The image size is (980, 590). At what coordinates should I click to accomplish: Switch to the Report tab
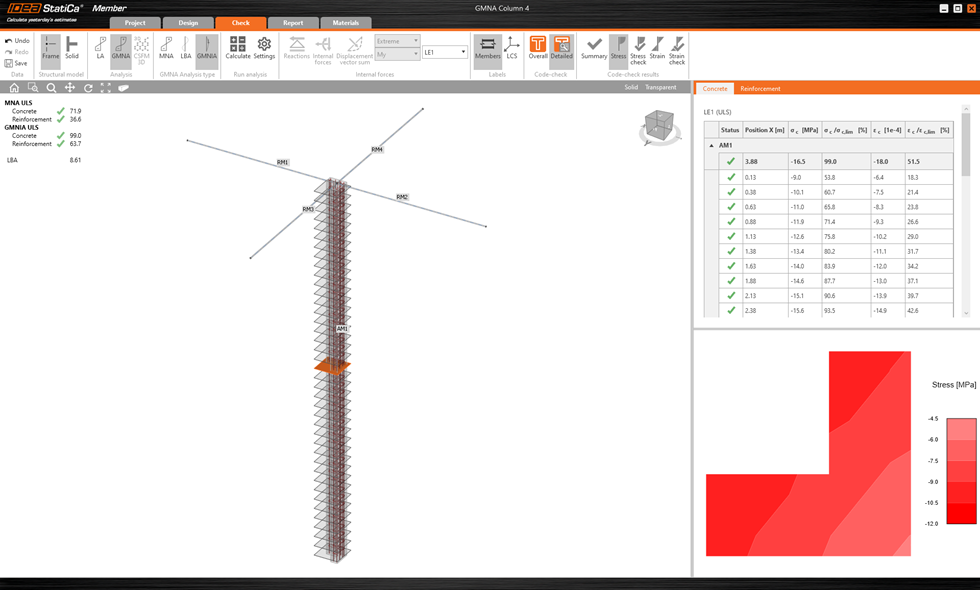[293, 23]
